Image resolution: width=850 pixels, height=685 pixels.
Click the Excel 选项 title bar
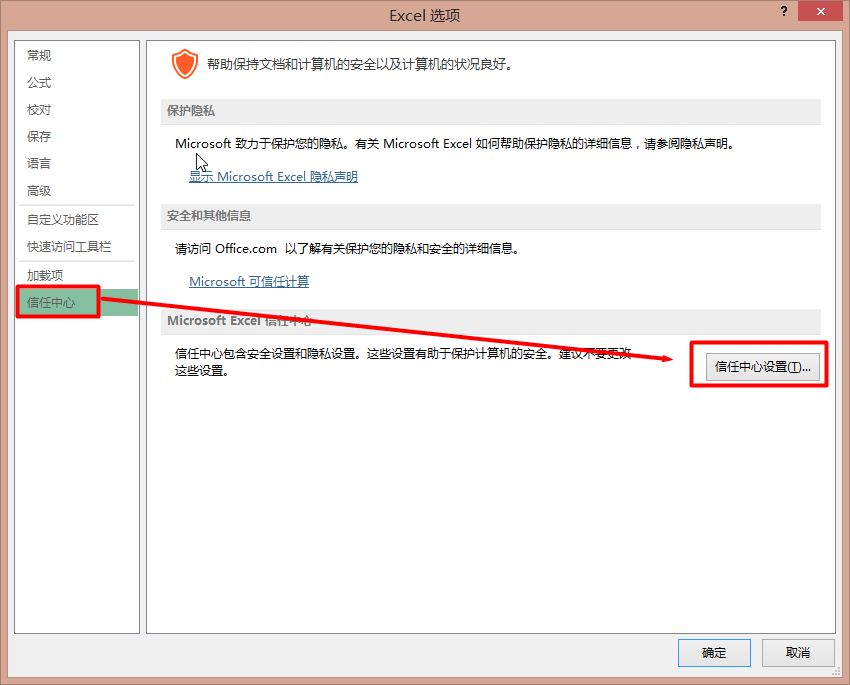[424, 15]
